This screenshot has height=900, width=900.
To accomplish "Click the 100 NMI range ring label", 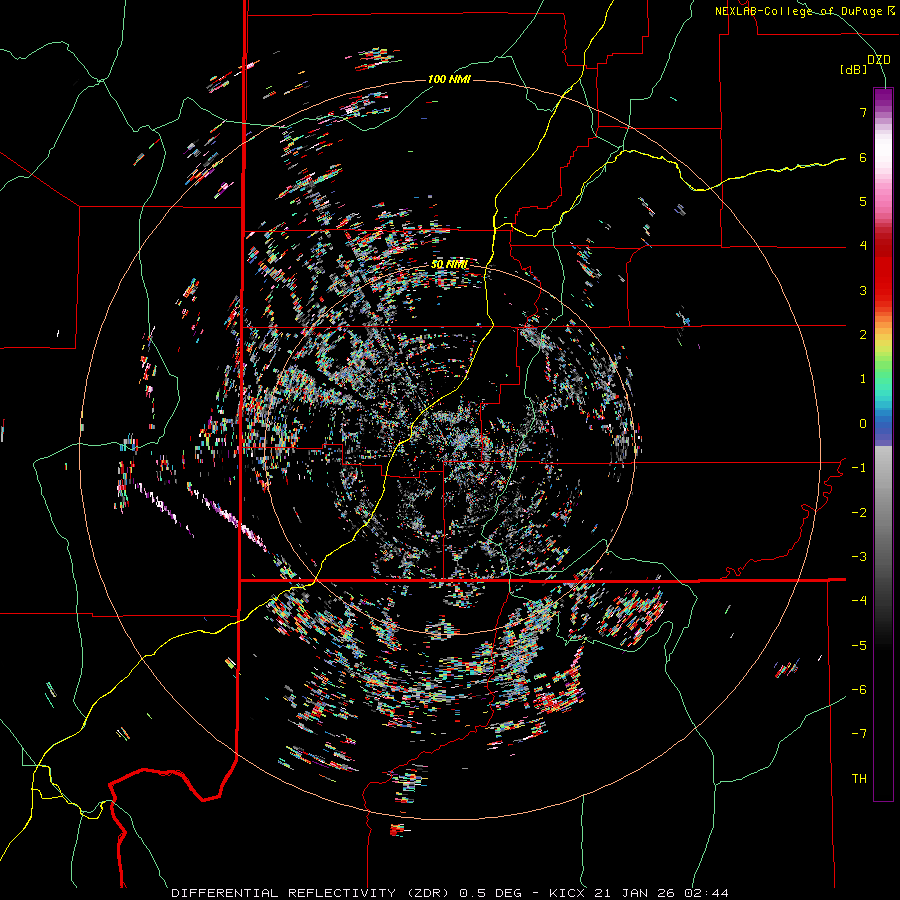I will (x=449, y=79).
